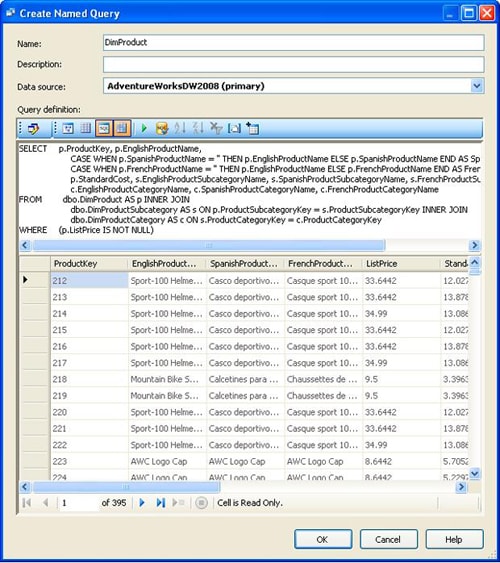Viewport: 500px width, 563px height.
Task: Run the query with green arrow
Action: [x=144, y=129]
